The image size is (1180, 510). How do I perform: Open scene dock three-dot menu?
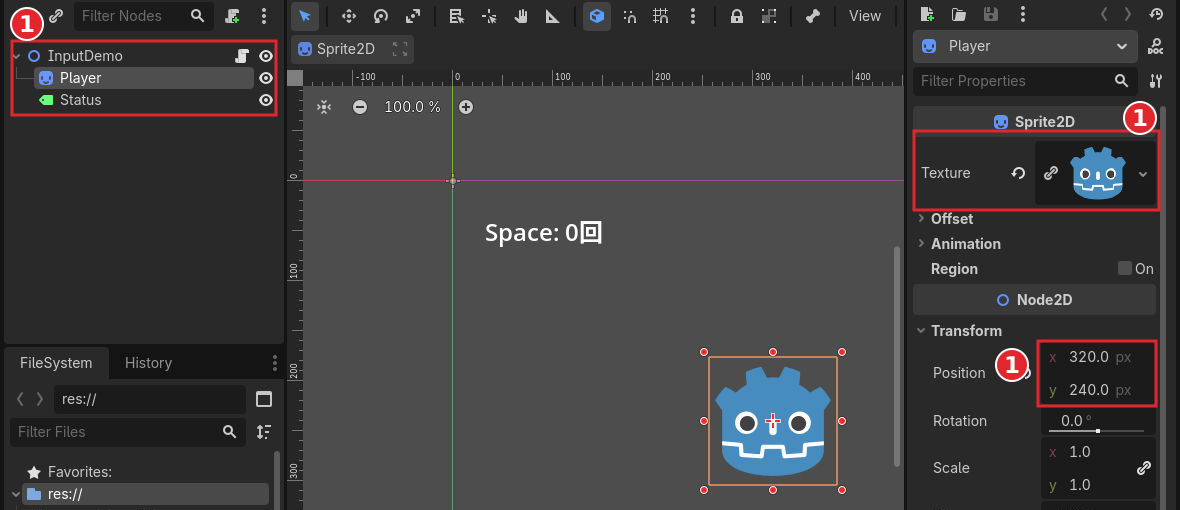263,16
